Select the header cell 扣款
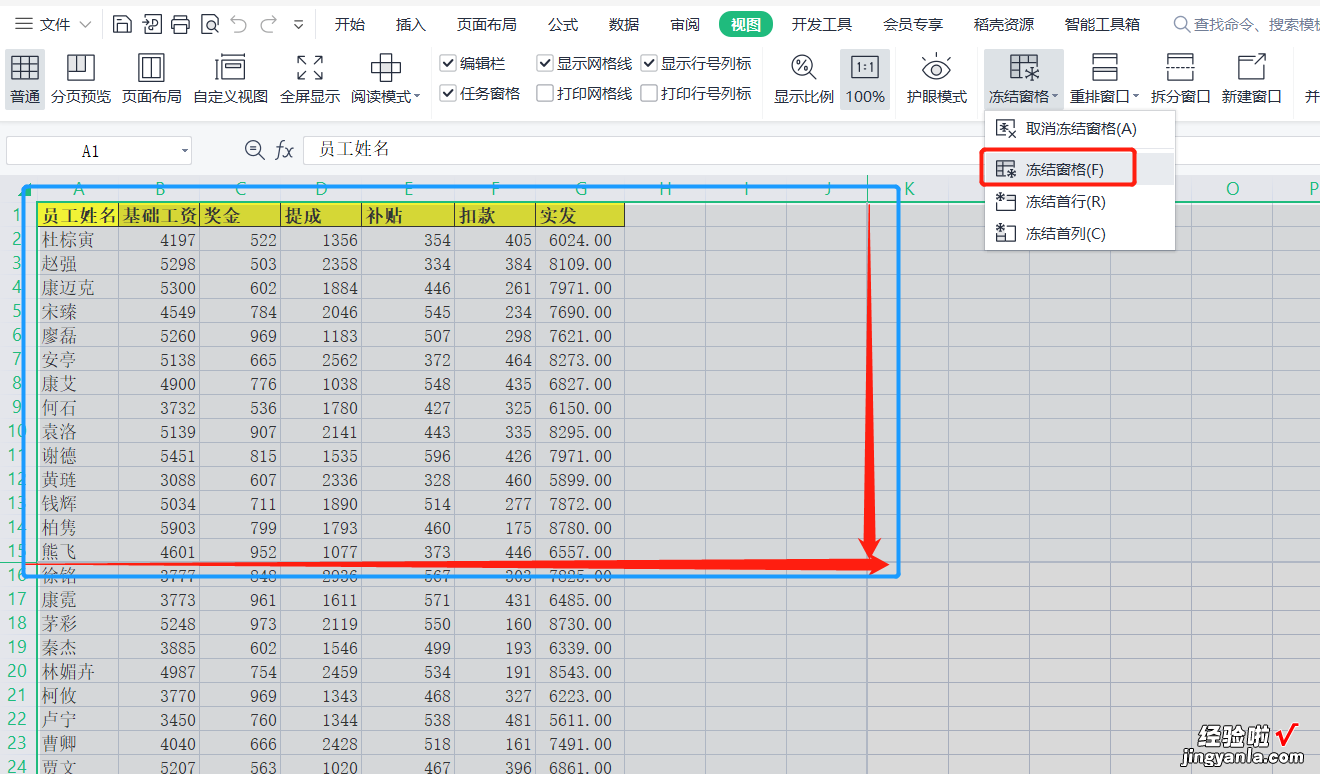This screenshot has width=1320, height=774. pyautogui.click(x=495, y=215)
